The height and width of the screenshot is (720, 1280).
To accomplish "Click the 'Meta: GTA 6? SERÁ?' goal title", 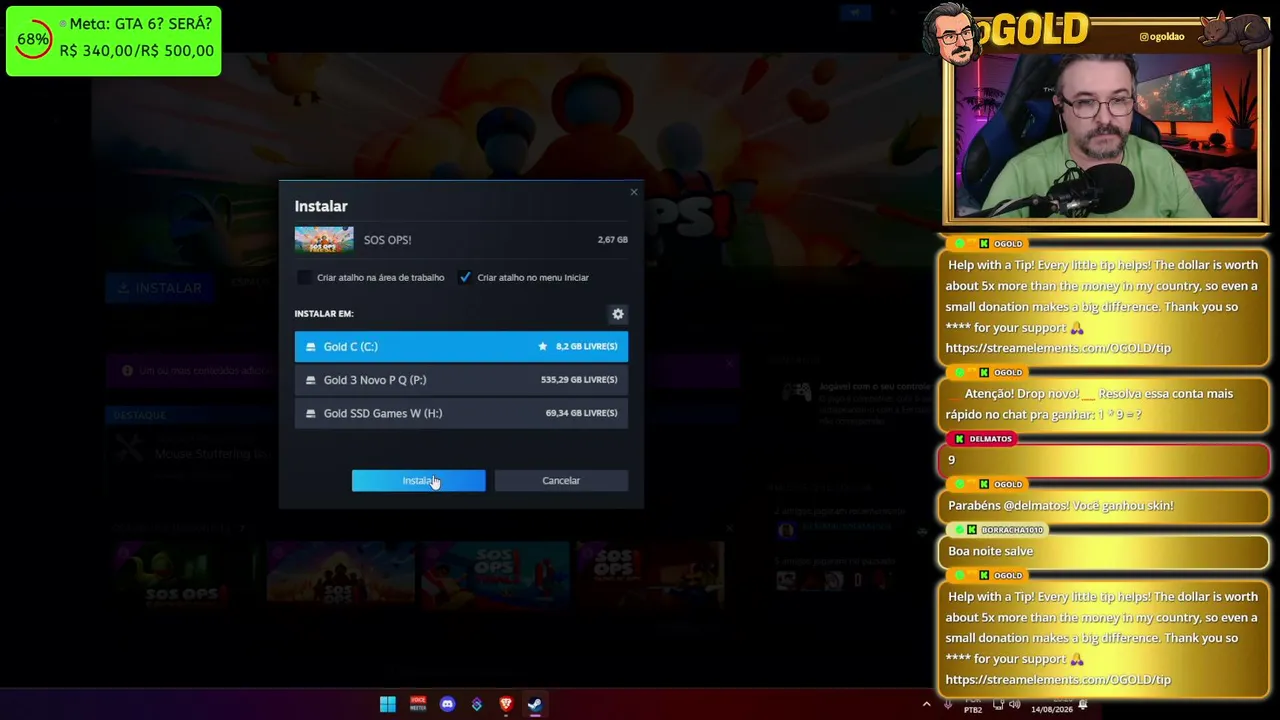I will click(141, 24).
